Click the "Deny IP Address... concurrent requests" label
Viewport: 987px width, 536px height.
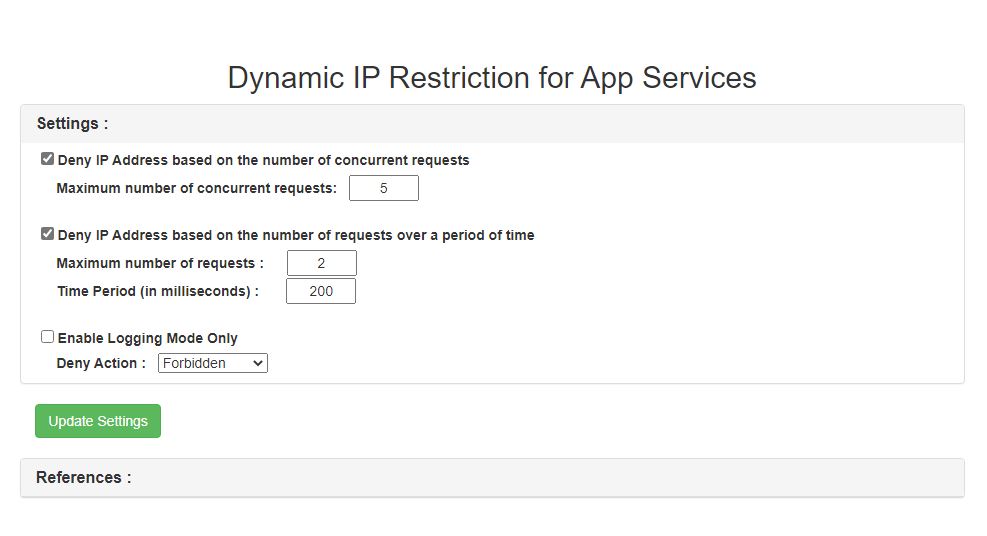click(263, 160)
